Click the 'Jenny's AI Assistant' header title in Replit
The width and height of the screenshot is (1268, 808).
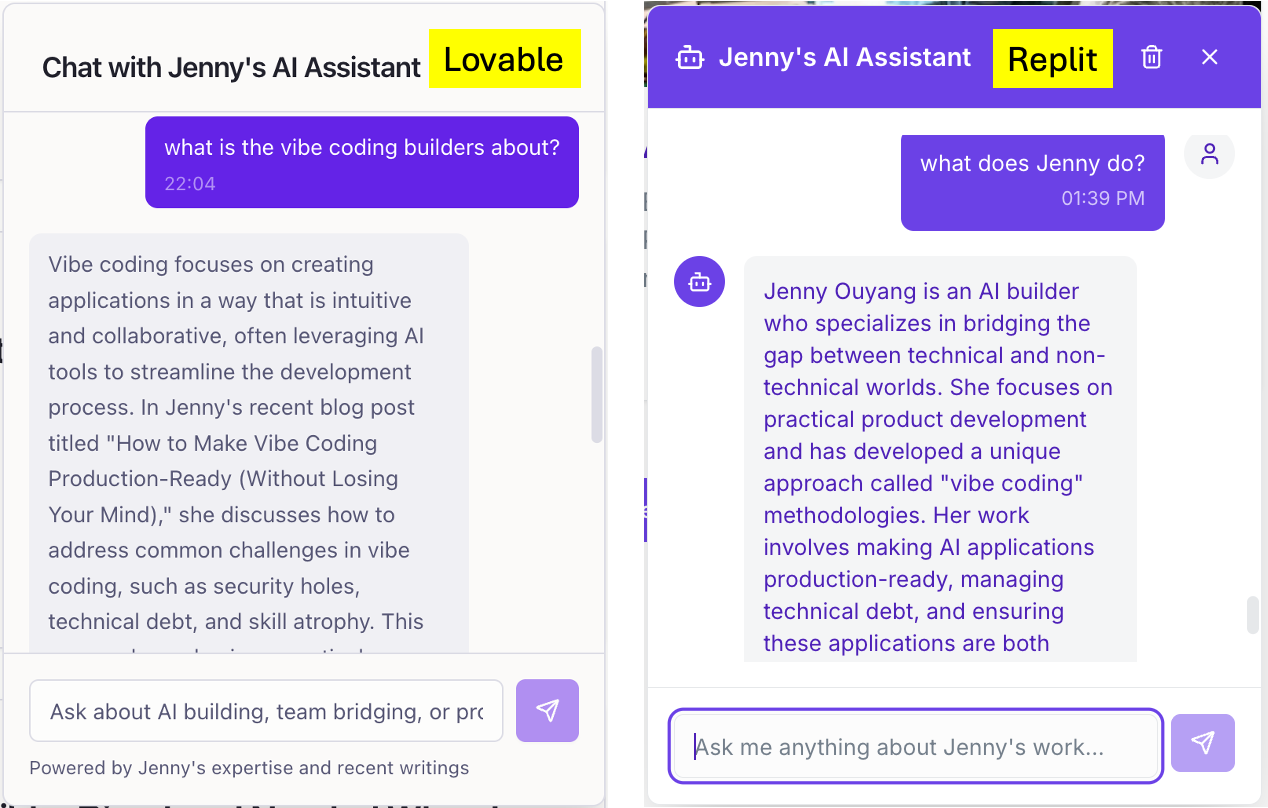[845, 58]
